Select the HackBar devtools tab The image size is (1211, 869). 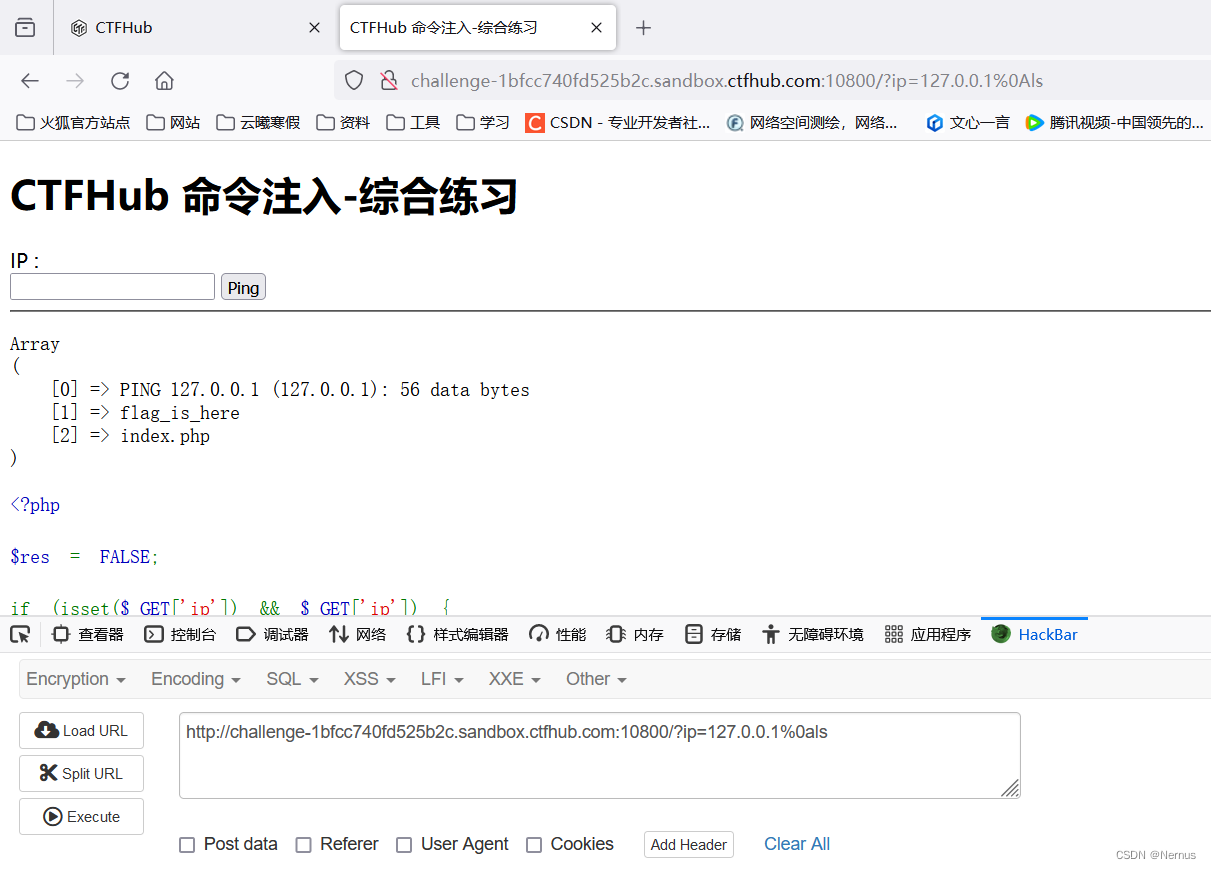tap(1034, 634)
